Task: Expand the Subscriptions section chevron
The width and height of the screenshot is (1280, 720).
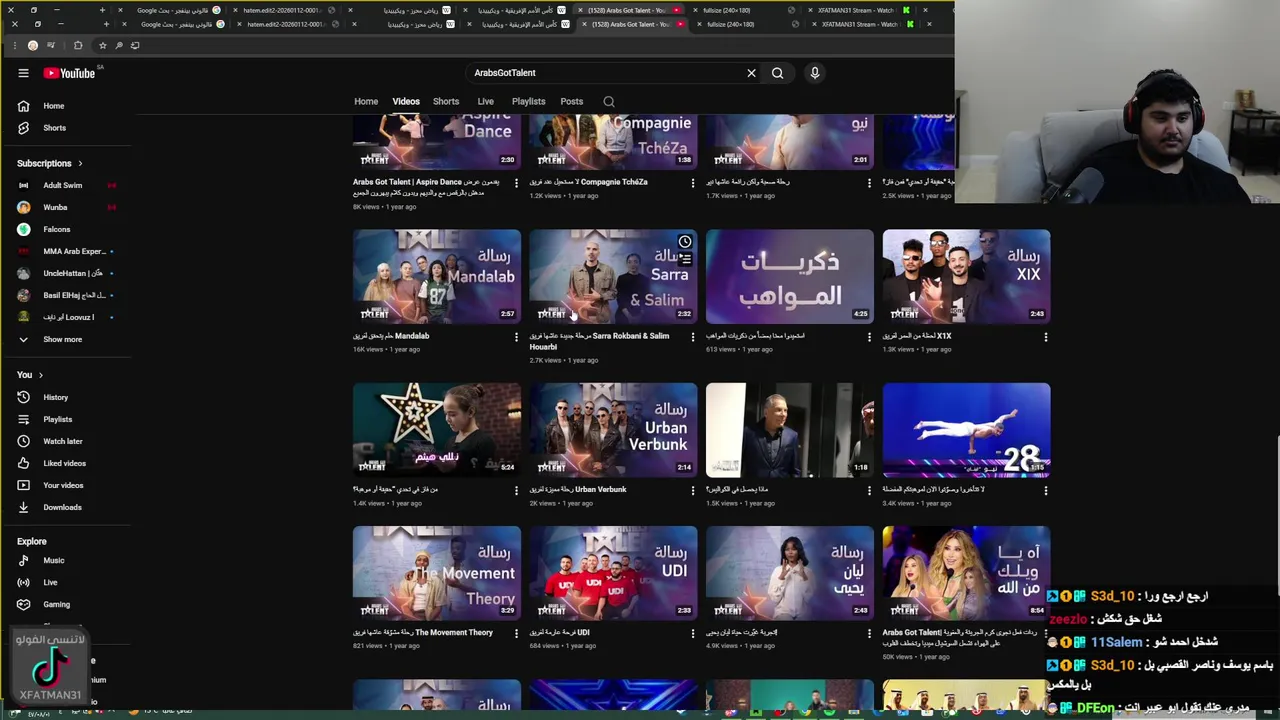Action: click(80, 163)
